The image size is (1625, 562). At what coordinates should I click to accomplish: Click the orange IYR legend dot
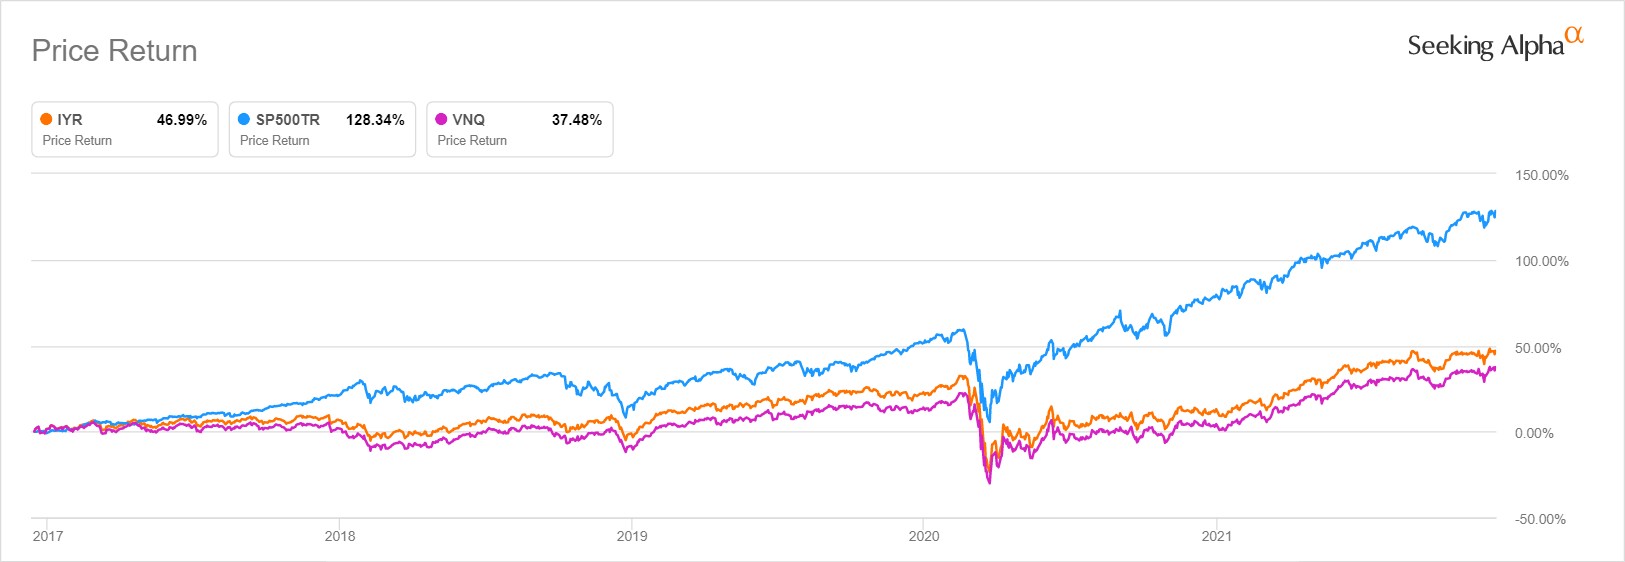click(46, 119)
